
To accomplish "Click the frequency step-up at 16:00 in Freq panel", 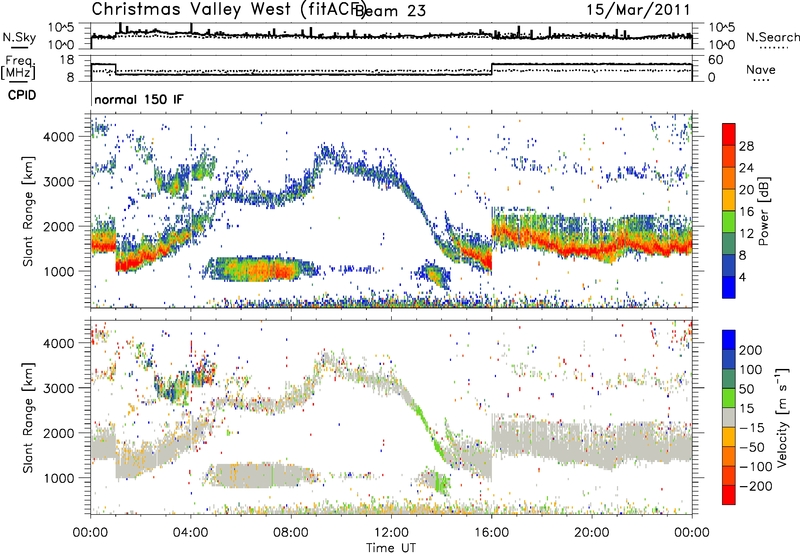I will [x=492, y=69].
